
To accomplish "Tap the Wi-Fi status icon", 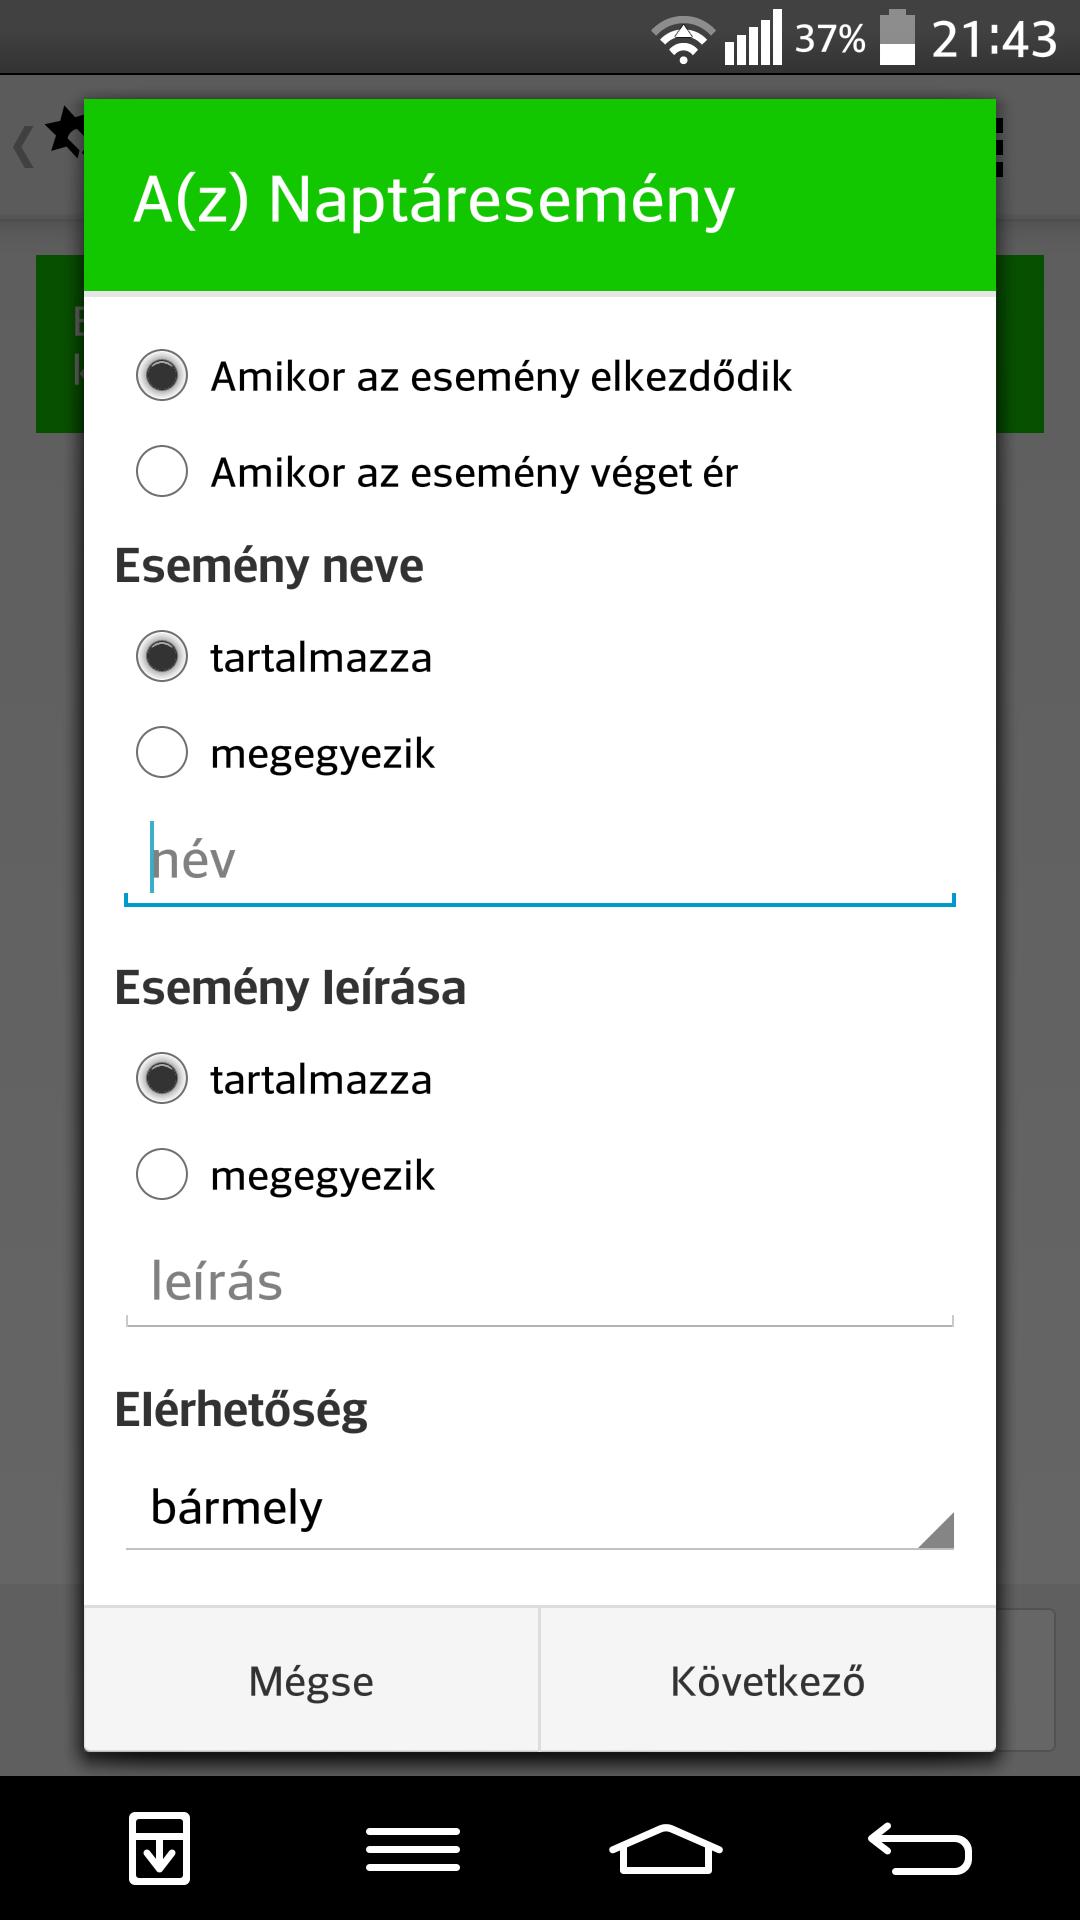I will click(x=683, y=40).
